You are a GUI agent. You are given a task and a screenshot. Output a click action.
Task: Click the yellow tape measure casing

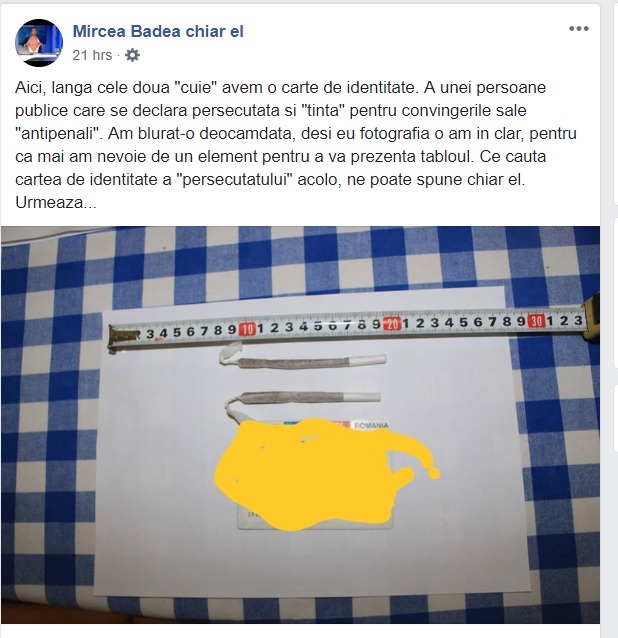coord(592,318)
